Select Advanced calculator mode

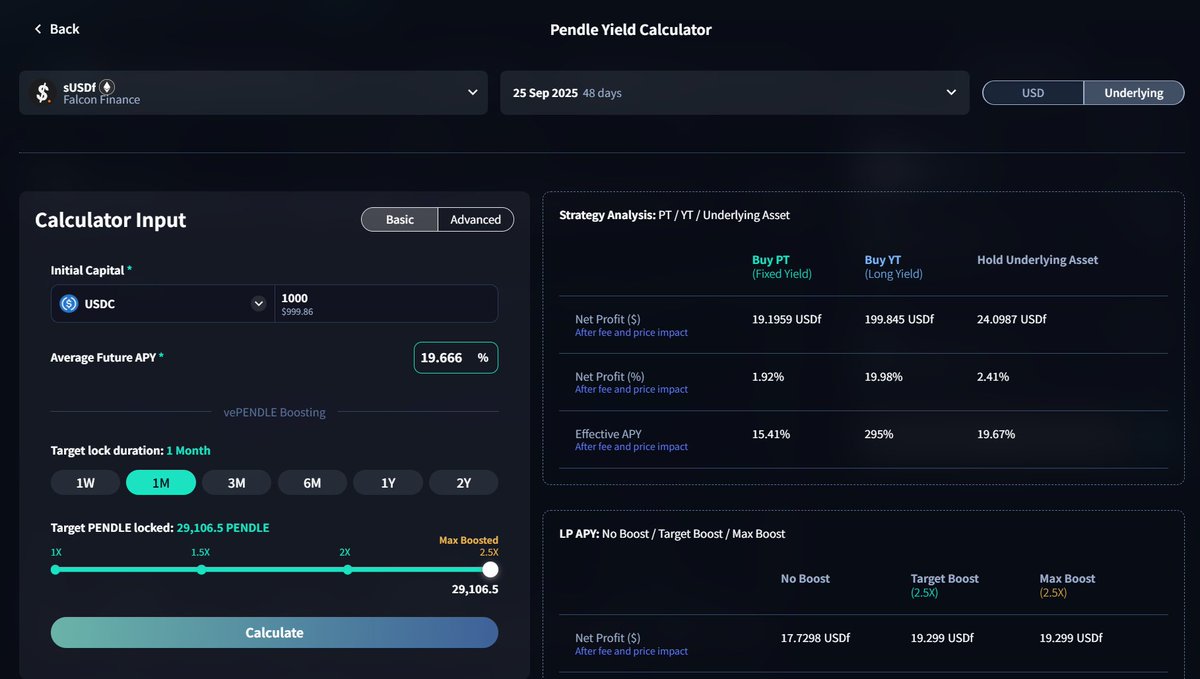tap(475, 220)
